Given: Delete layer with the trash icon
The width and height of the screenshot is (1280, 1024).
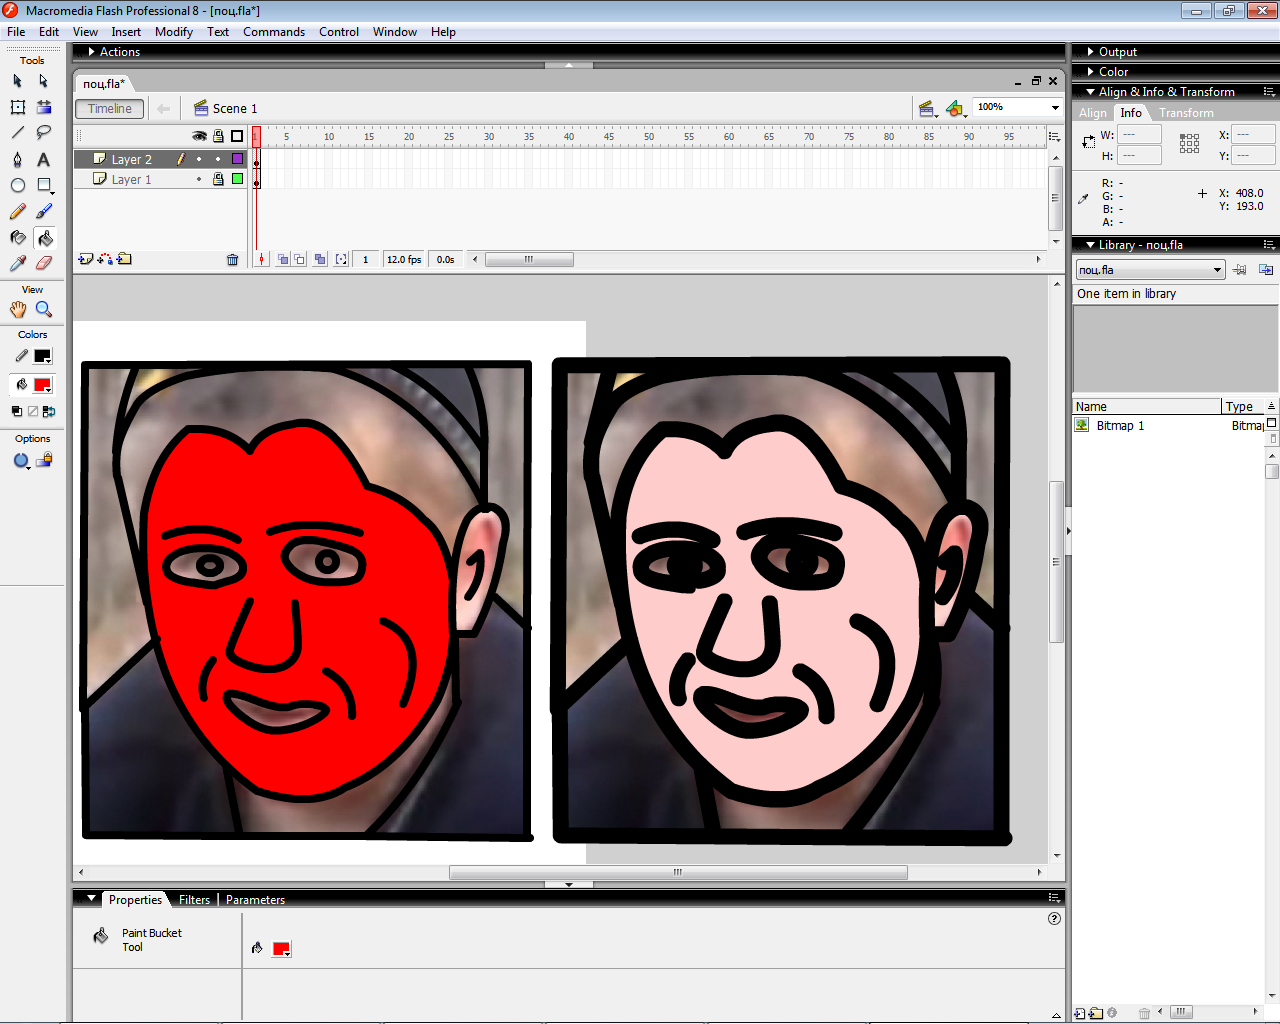Looking at the screenshot, I should tap(233, 260).
